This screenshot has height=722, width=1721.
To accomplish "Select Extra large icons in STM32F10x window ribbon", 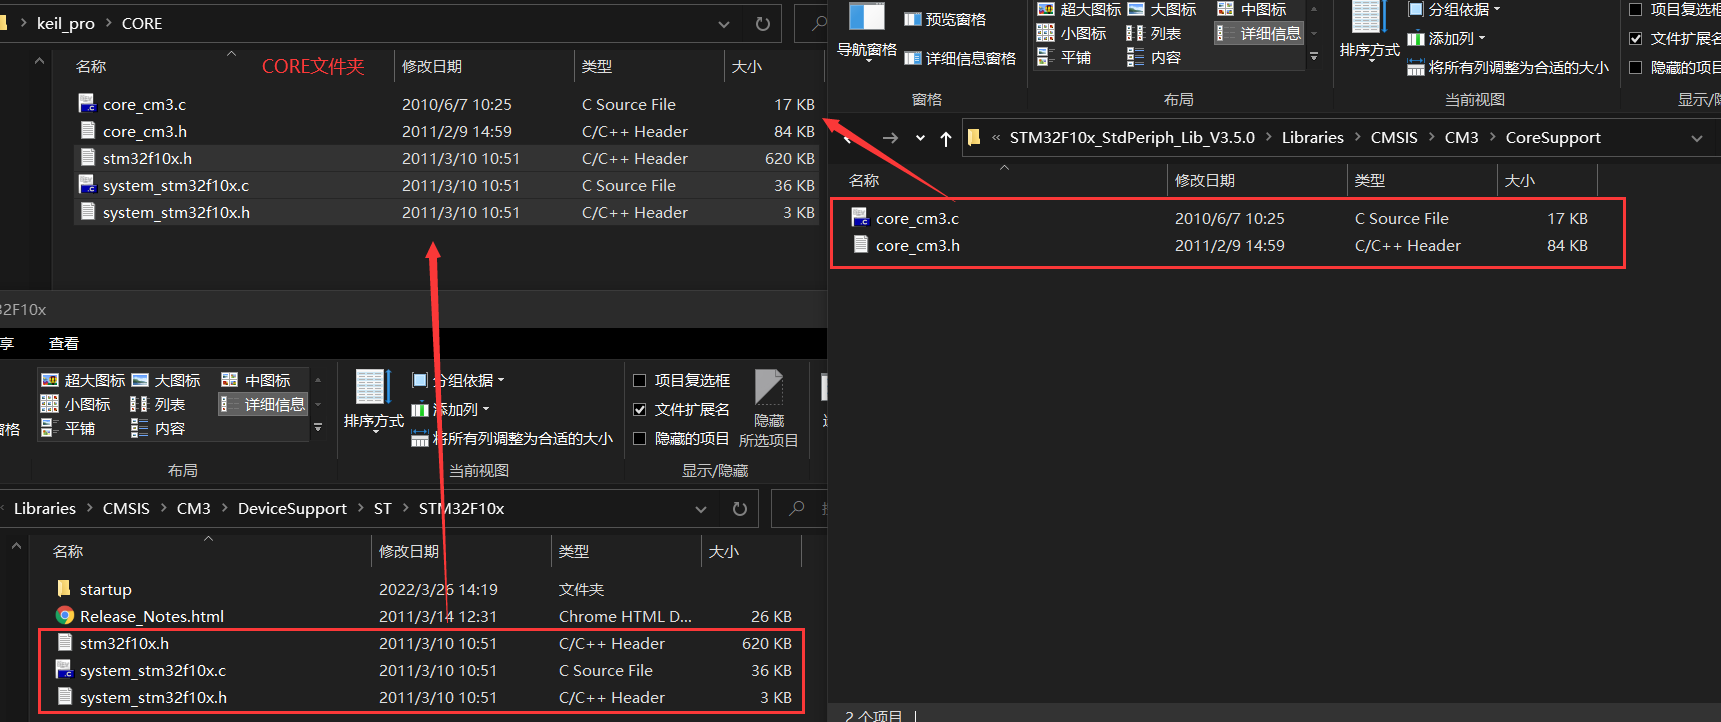I will tap(83, 380).
